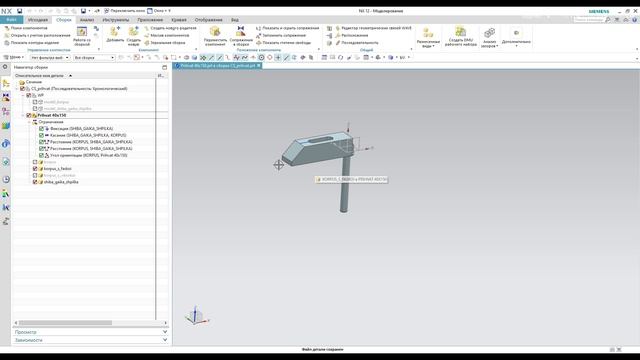This screenshot has width=640, height=360.
Task: Click the search magnifier icon near command finder
Action: coord(608,20)
